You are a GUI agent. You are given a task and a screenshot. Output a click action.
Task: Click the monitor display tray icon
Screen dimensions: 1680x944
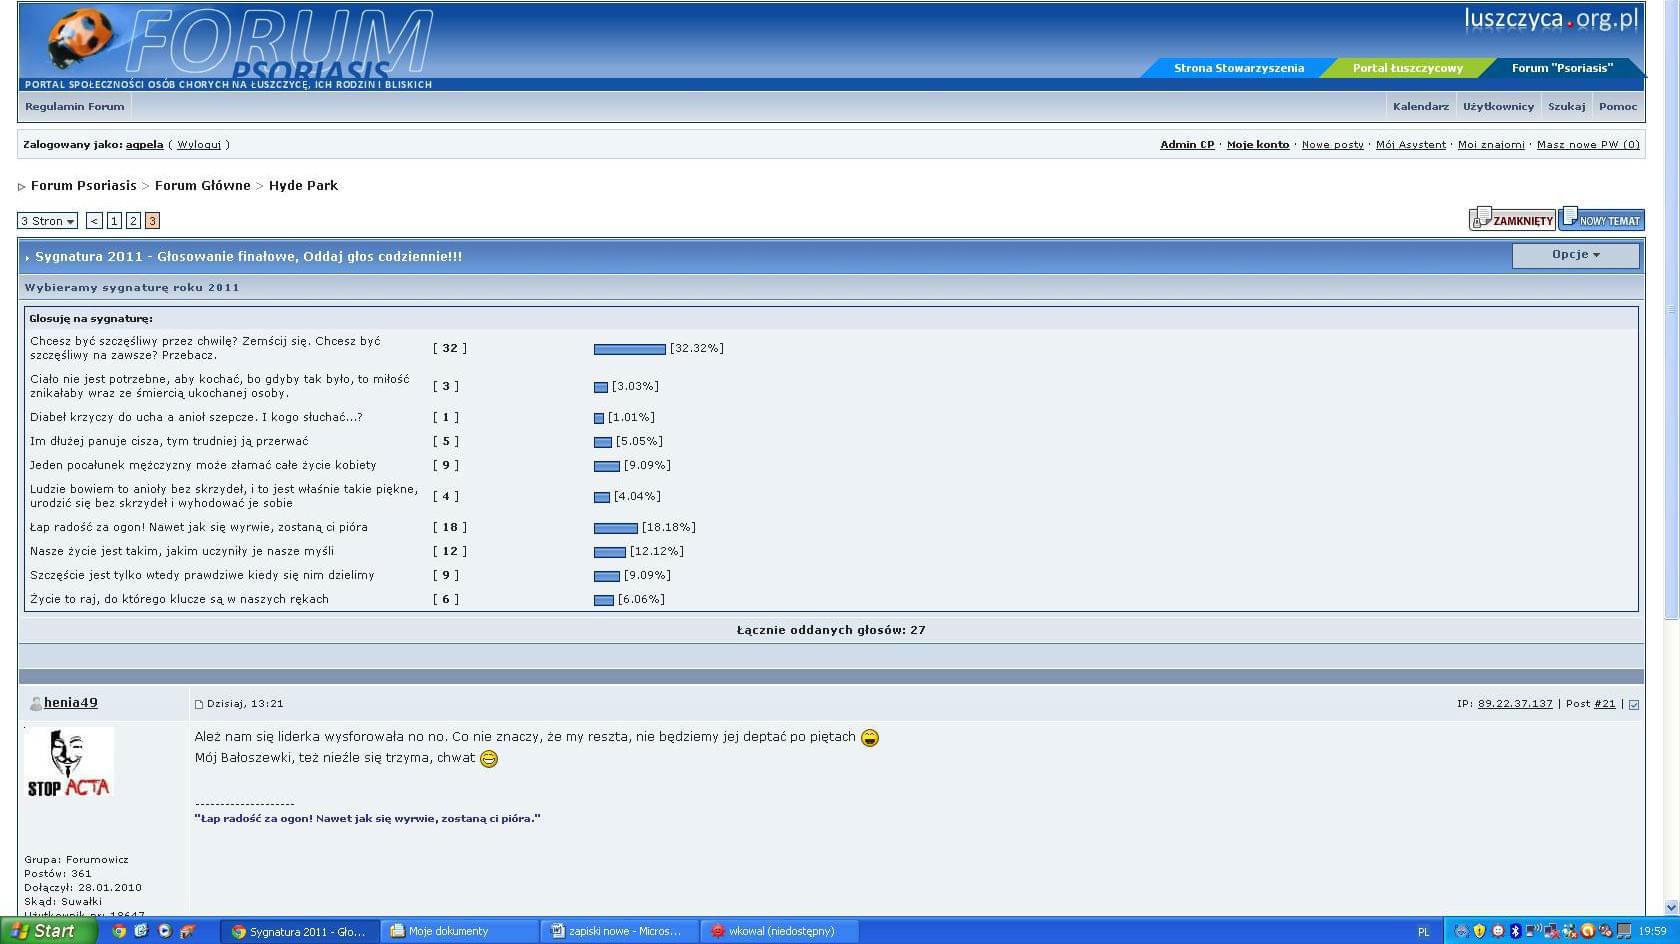coord(1625,931)
